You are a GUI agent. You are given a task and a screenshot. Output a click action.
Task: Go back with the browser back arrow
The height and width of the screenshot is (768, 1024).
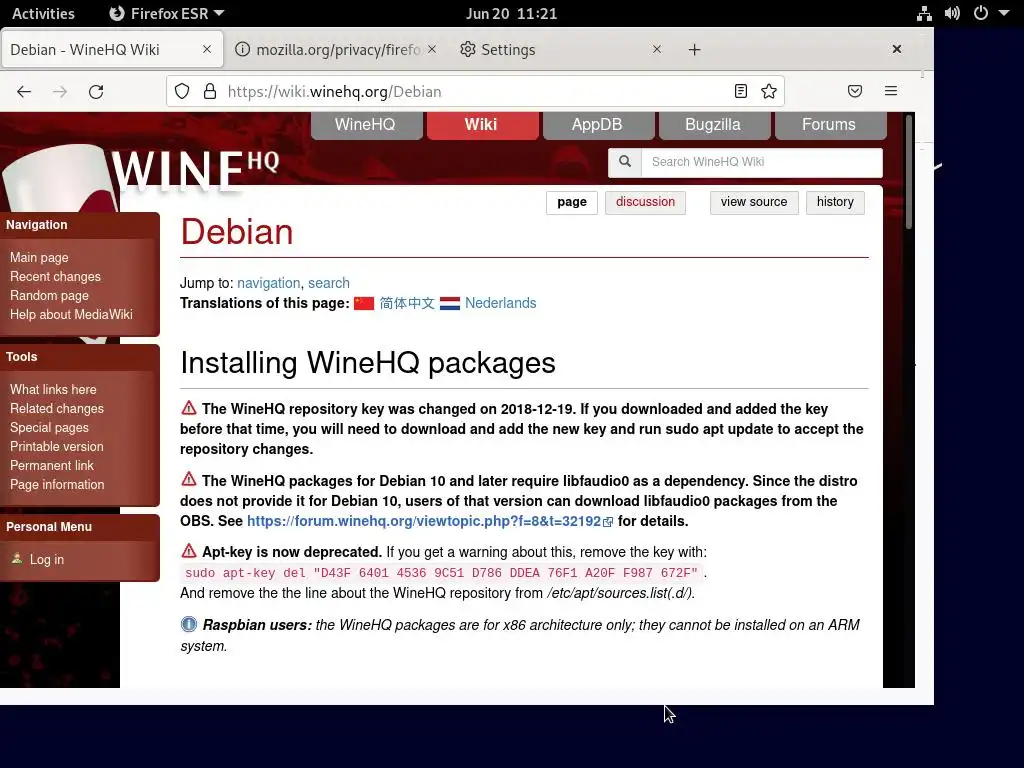pyautogui.click(x=24, y=92)
